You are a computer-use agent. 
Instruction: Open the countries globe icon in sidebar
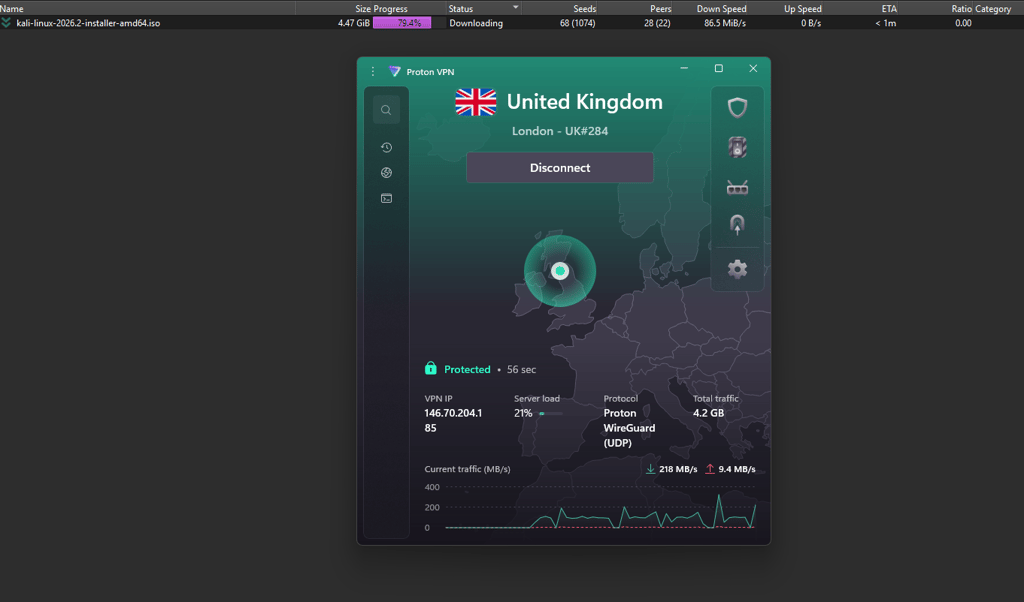tap(386, 172)
